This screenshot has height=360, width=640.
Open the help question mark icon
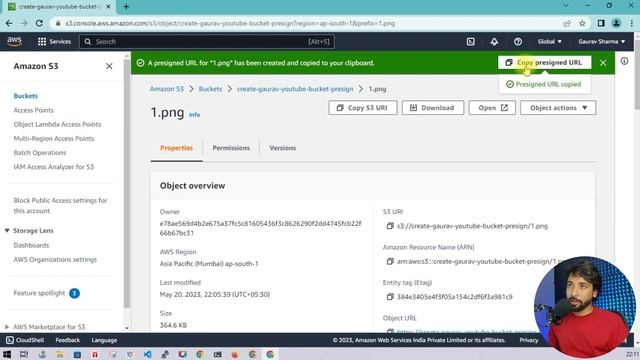[x=518, y=42]
